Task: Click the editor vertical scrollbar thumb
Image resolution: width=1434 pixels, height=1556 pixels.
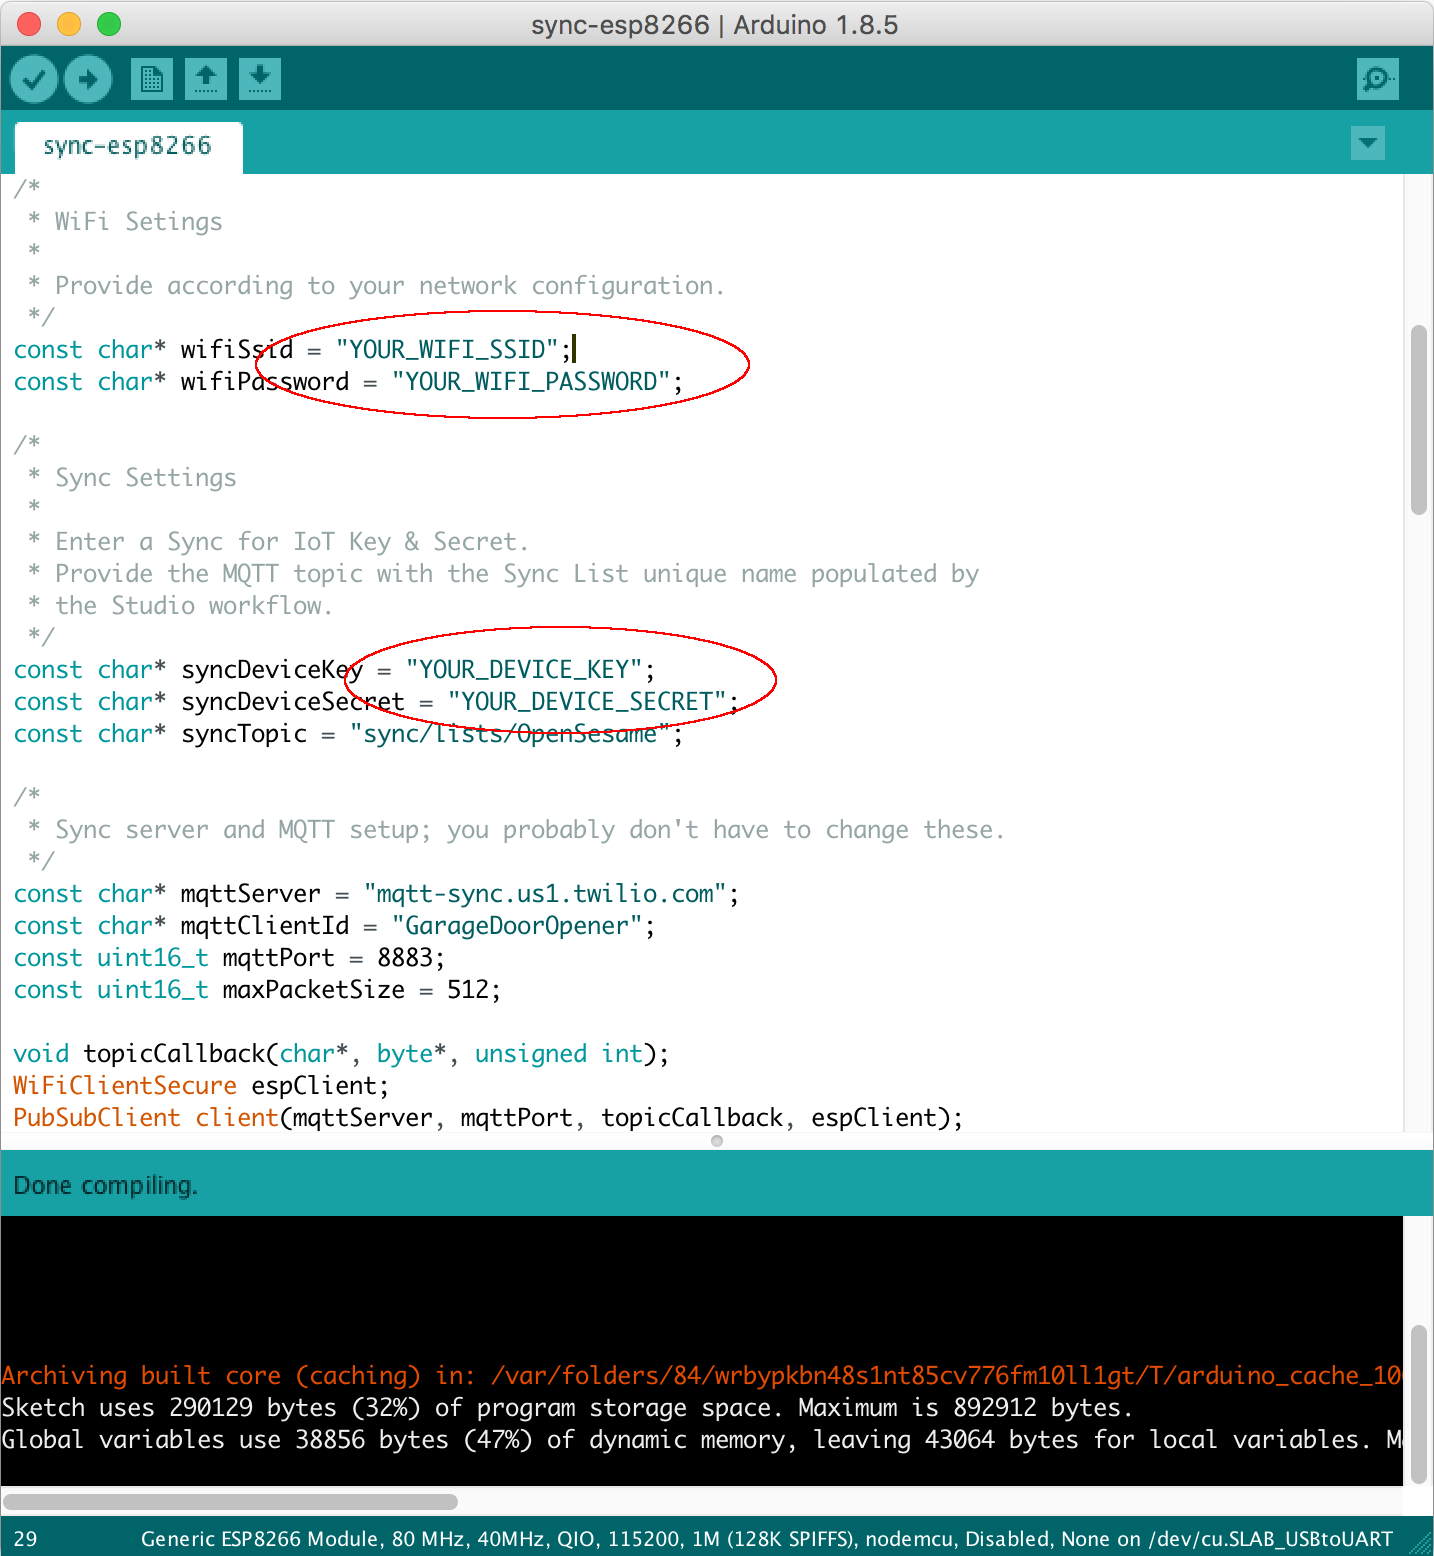Action: click(1418, 420)
